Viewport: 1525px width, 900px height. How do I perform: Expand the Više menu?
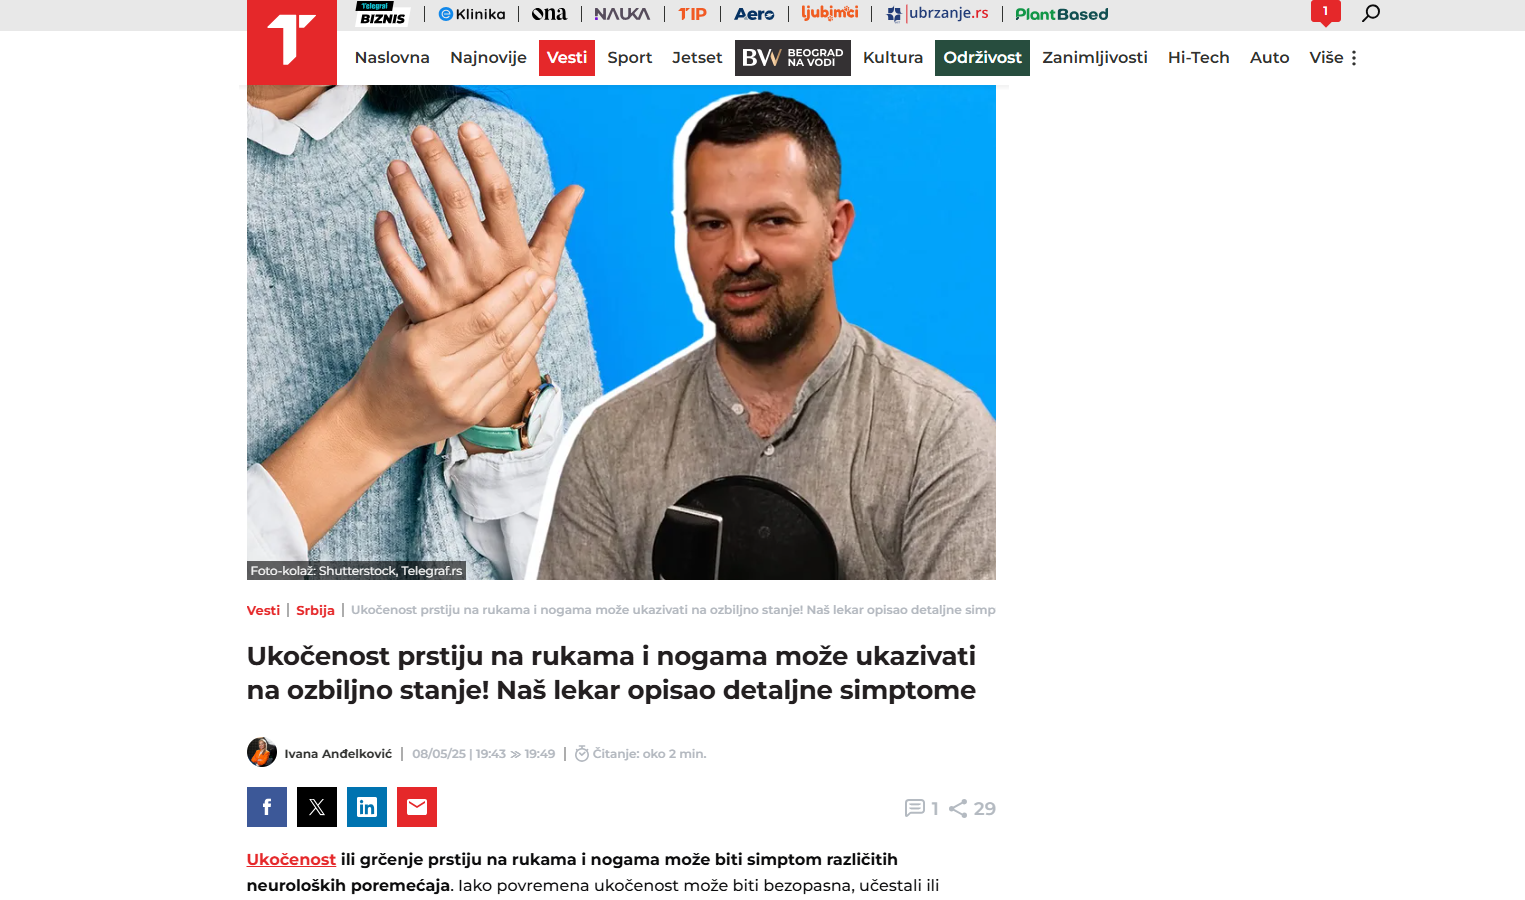click(1333, 58)
